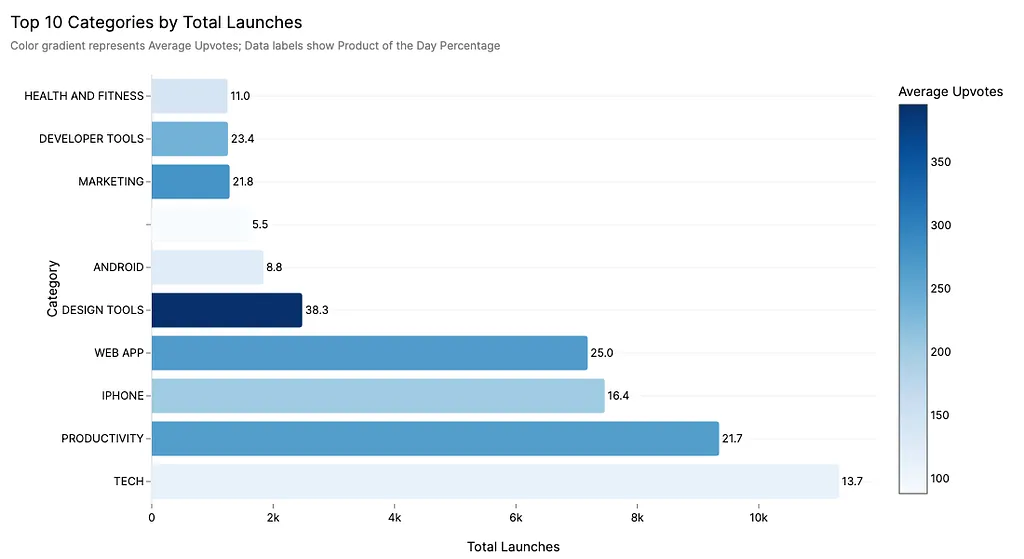Click the HEALTH AND FITNESS bar
The height and width of the screenshot is (559, 1024).
click(x=189, y=96)
